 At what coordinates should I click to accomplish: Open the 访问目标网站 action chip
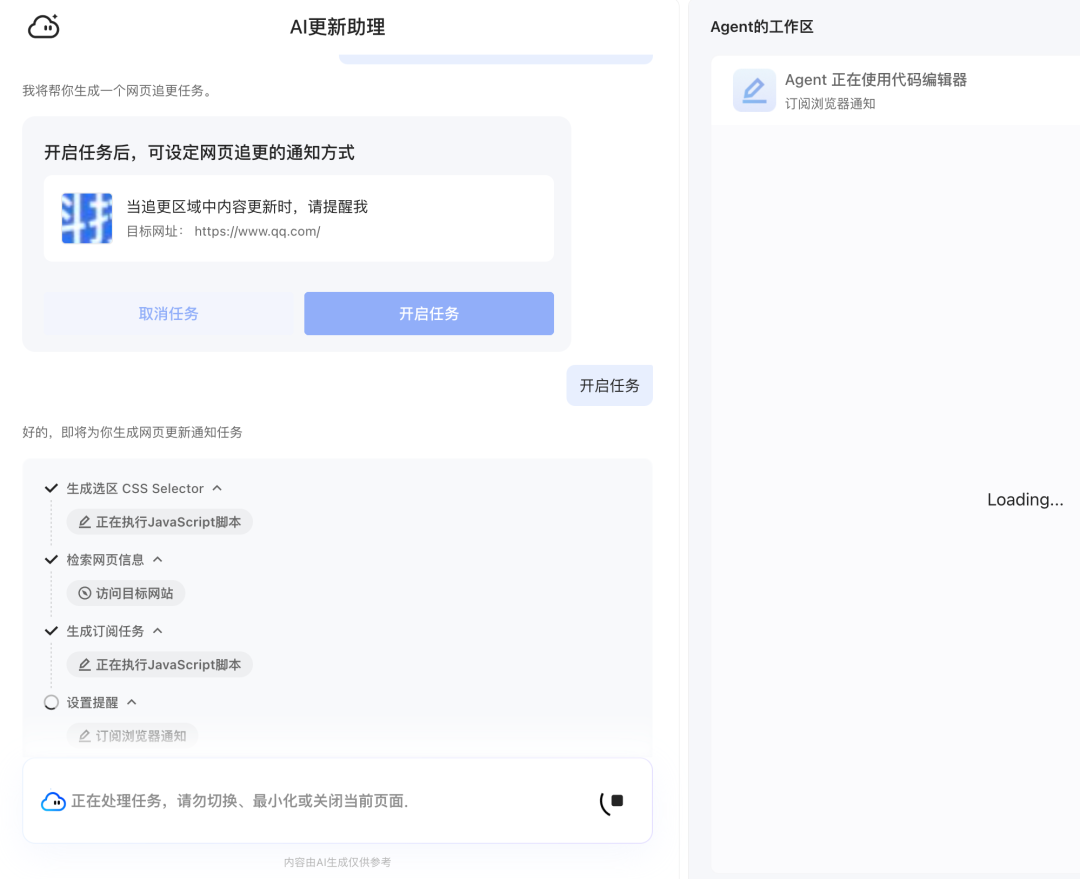126,593
